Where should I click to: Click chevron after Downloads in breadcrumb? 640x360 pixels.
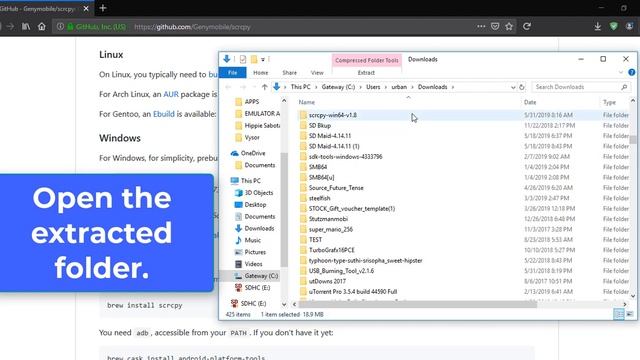point(453,87)
